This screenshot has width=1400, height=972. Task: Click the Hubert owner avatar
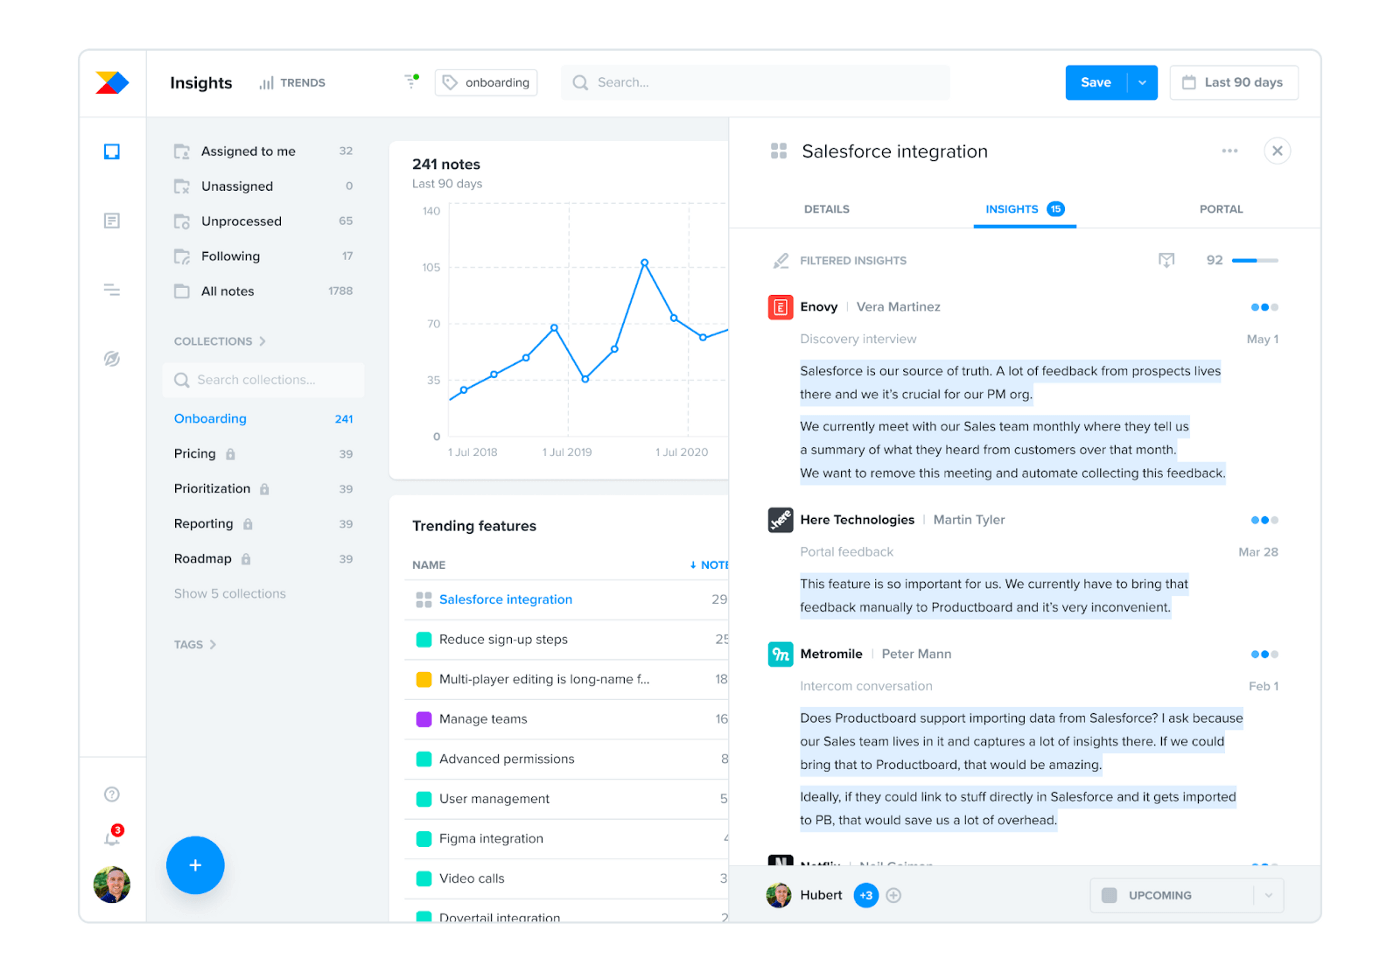click(779, 895)
